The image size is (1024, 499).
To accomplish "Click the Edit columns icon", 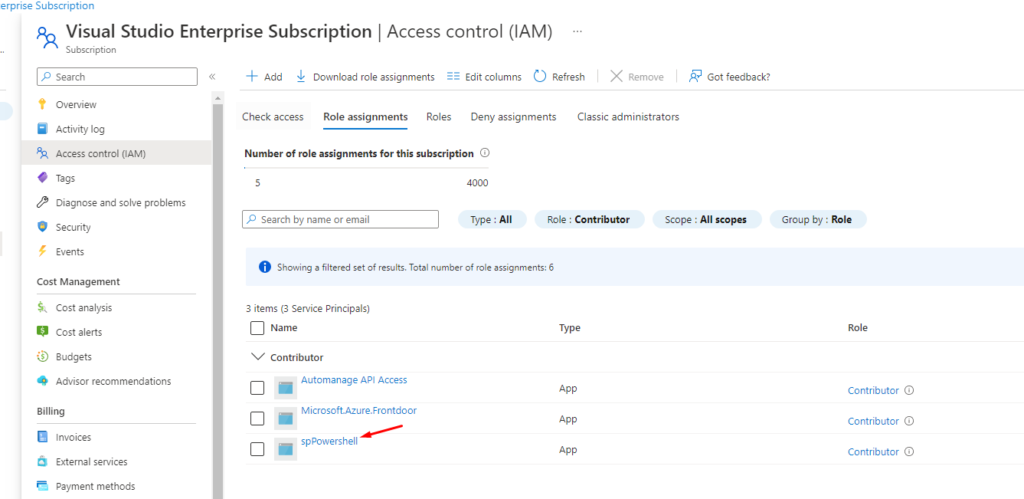I will tap(453, 76).
